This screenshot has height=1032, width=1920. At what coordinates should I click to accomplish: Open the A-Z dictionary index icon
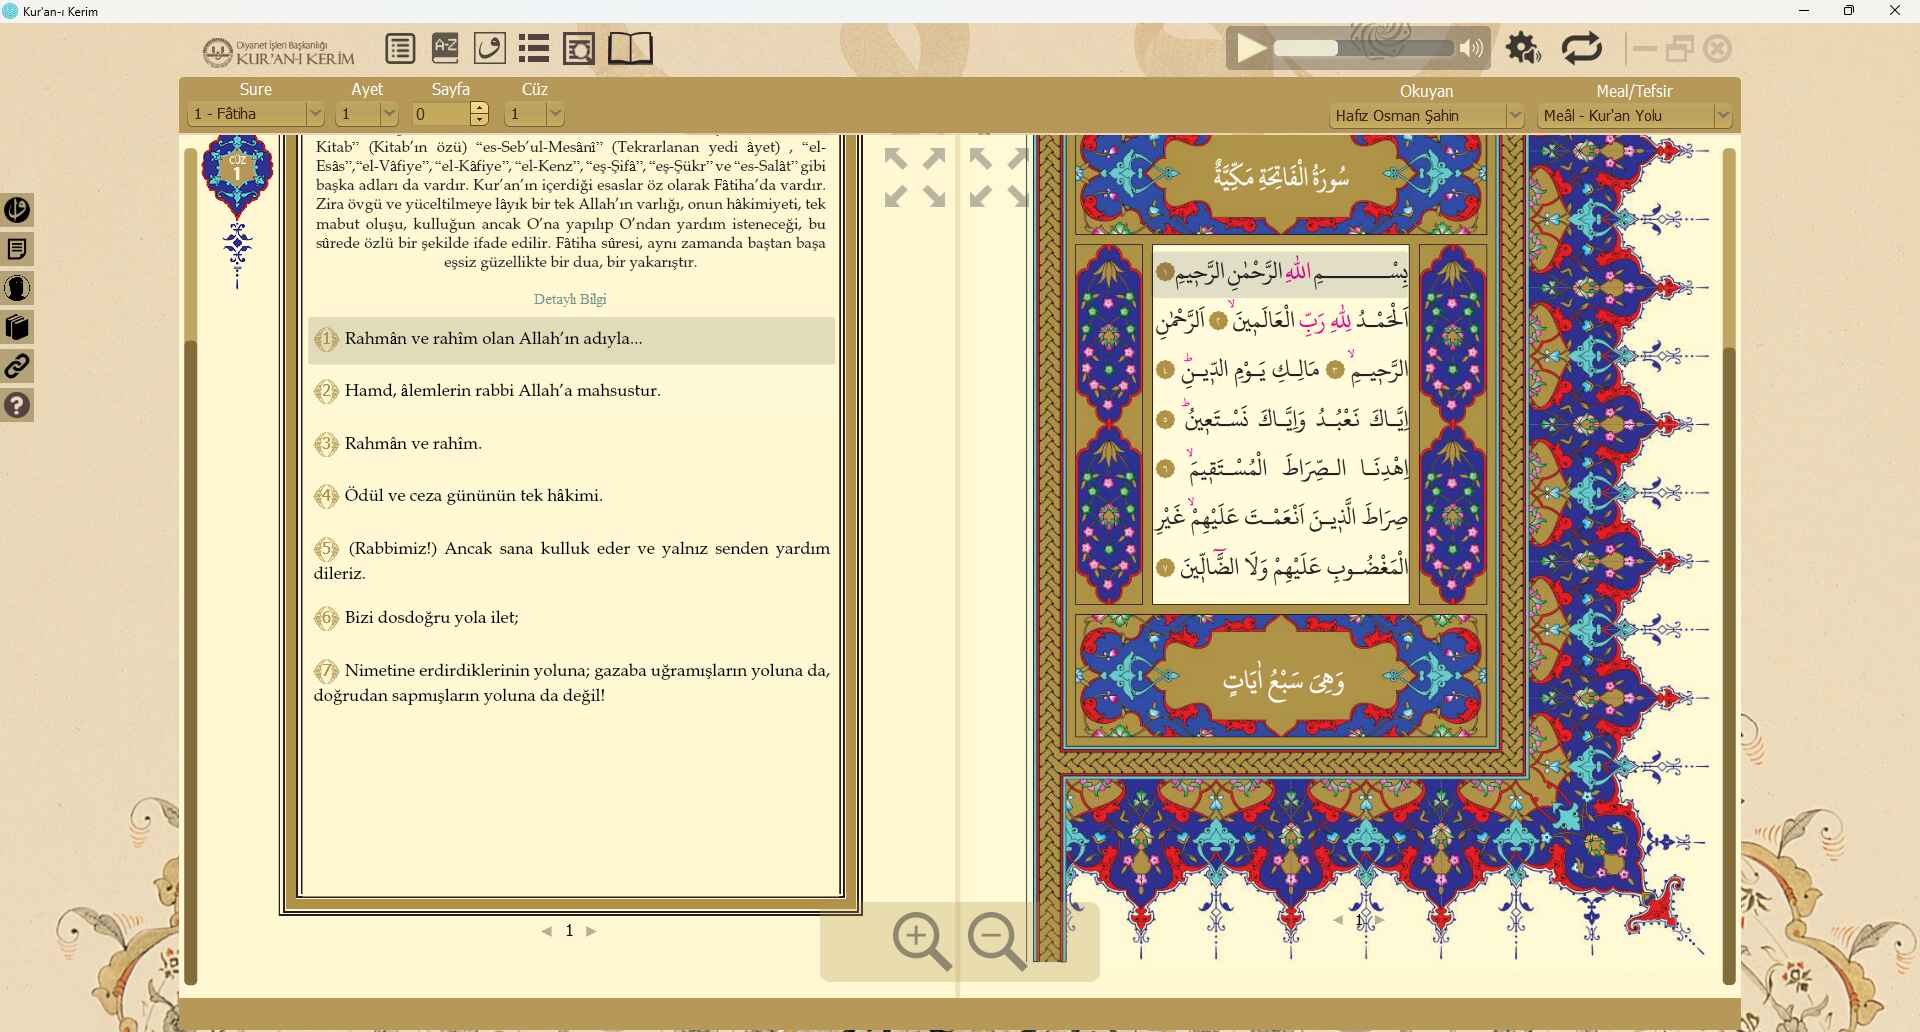tap(445, 48)
